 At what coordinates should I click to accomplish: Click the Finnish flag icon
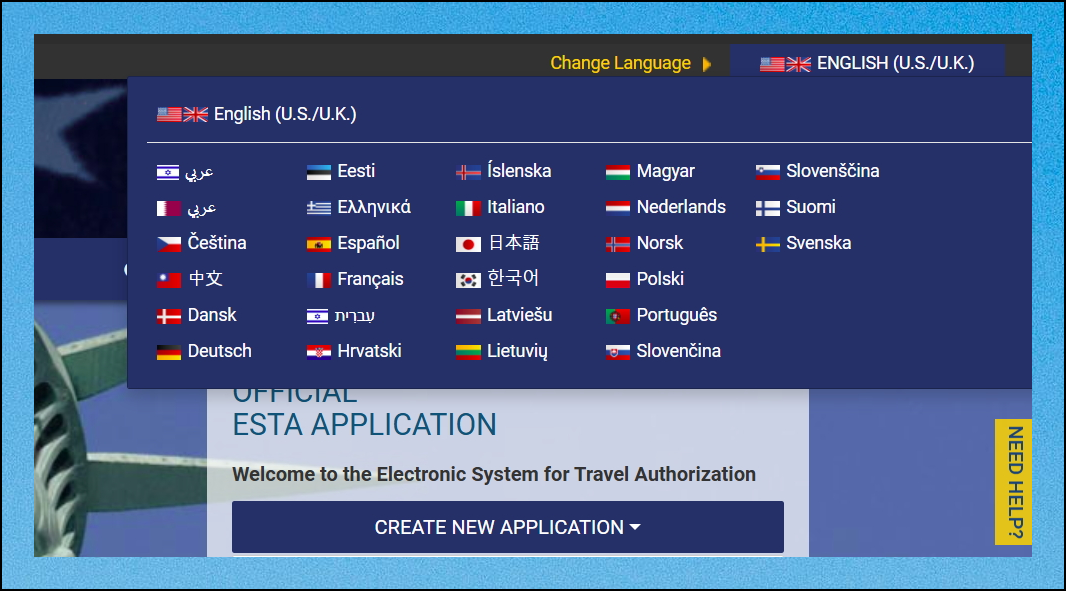click(768, 208)
